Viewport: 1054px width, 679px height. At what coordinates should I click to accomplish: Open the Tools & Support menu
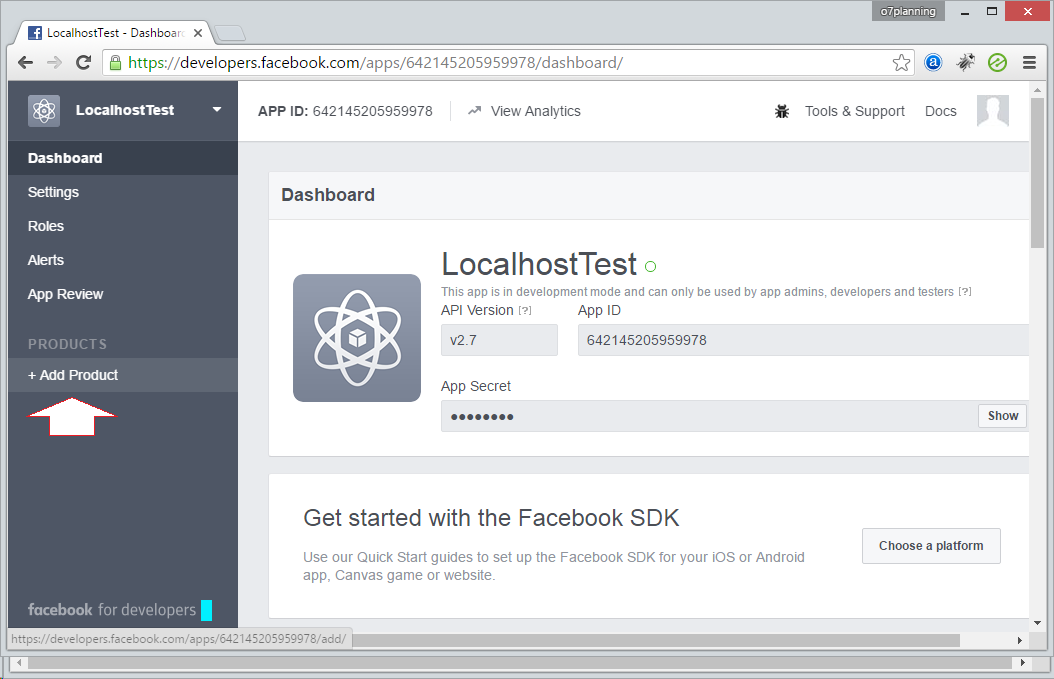854,111
